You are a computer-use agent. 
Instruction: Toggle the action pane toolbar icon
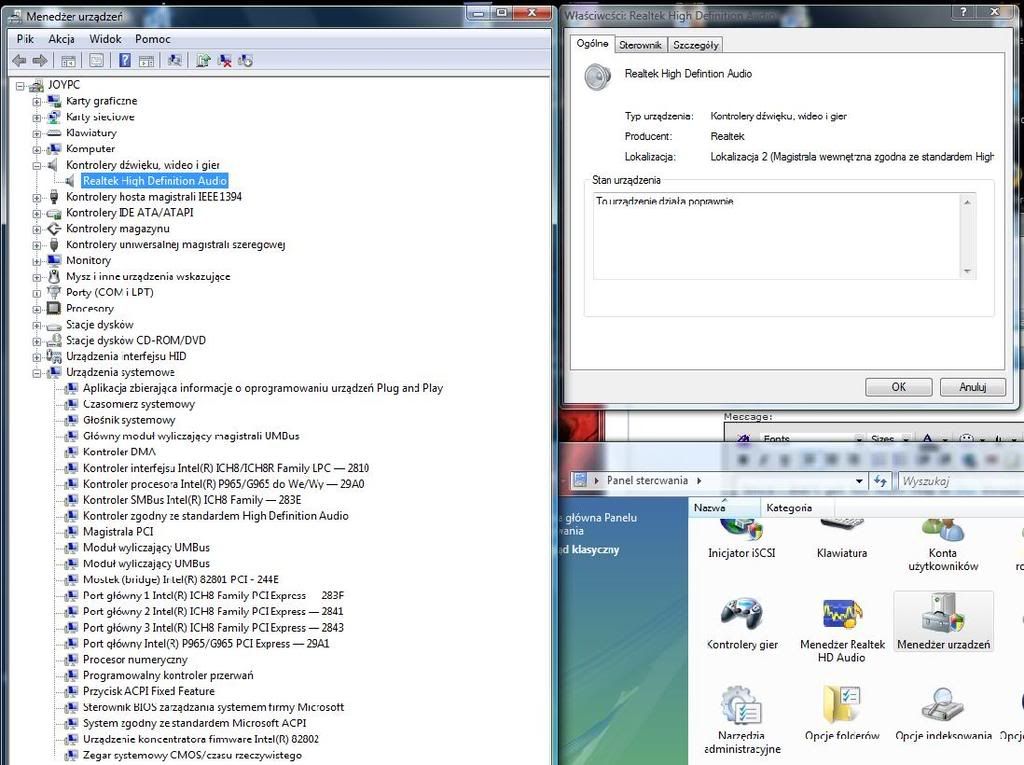point(146,61)
